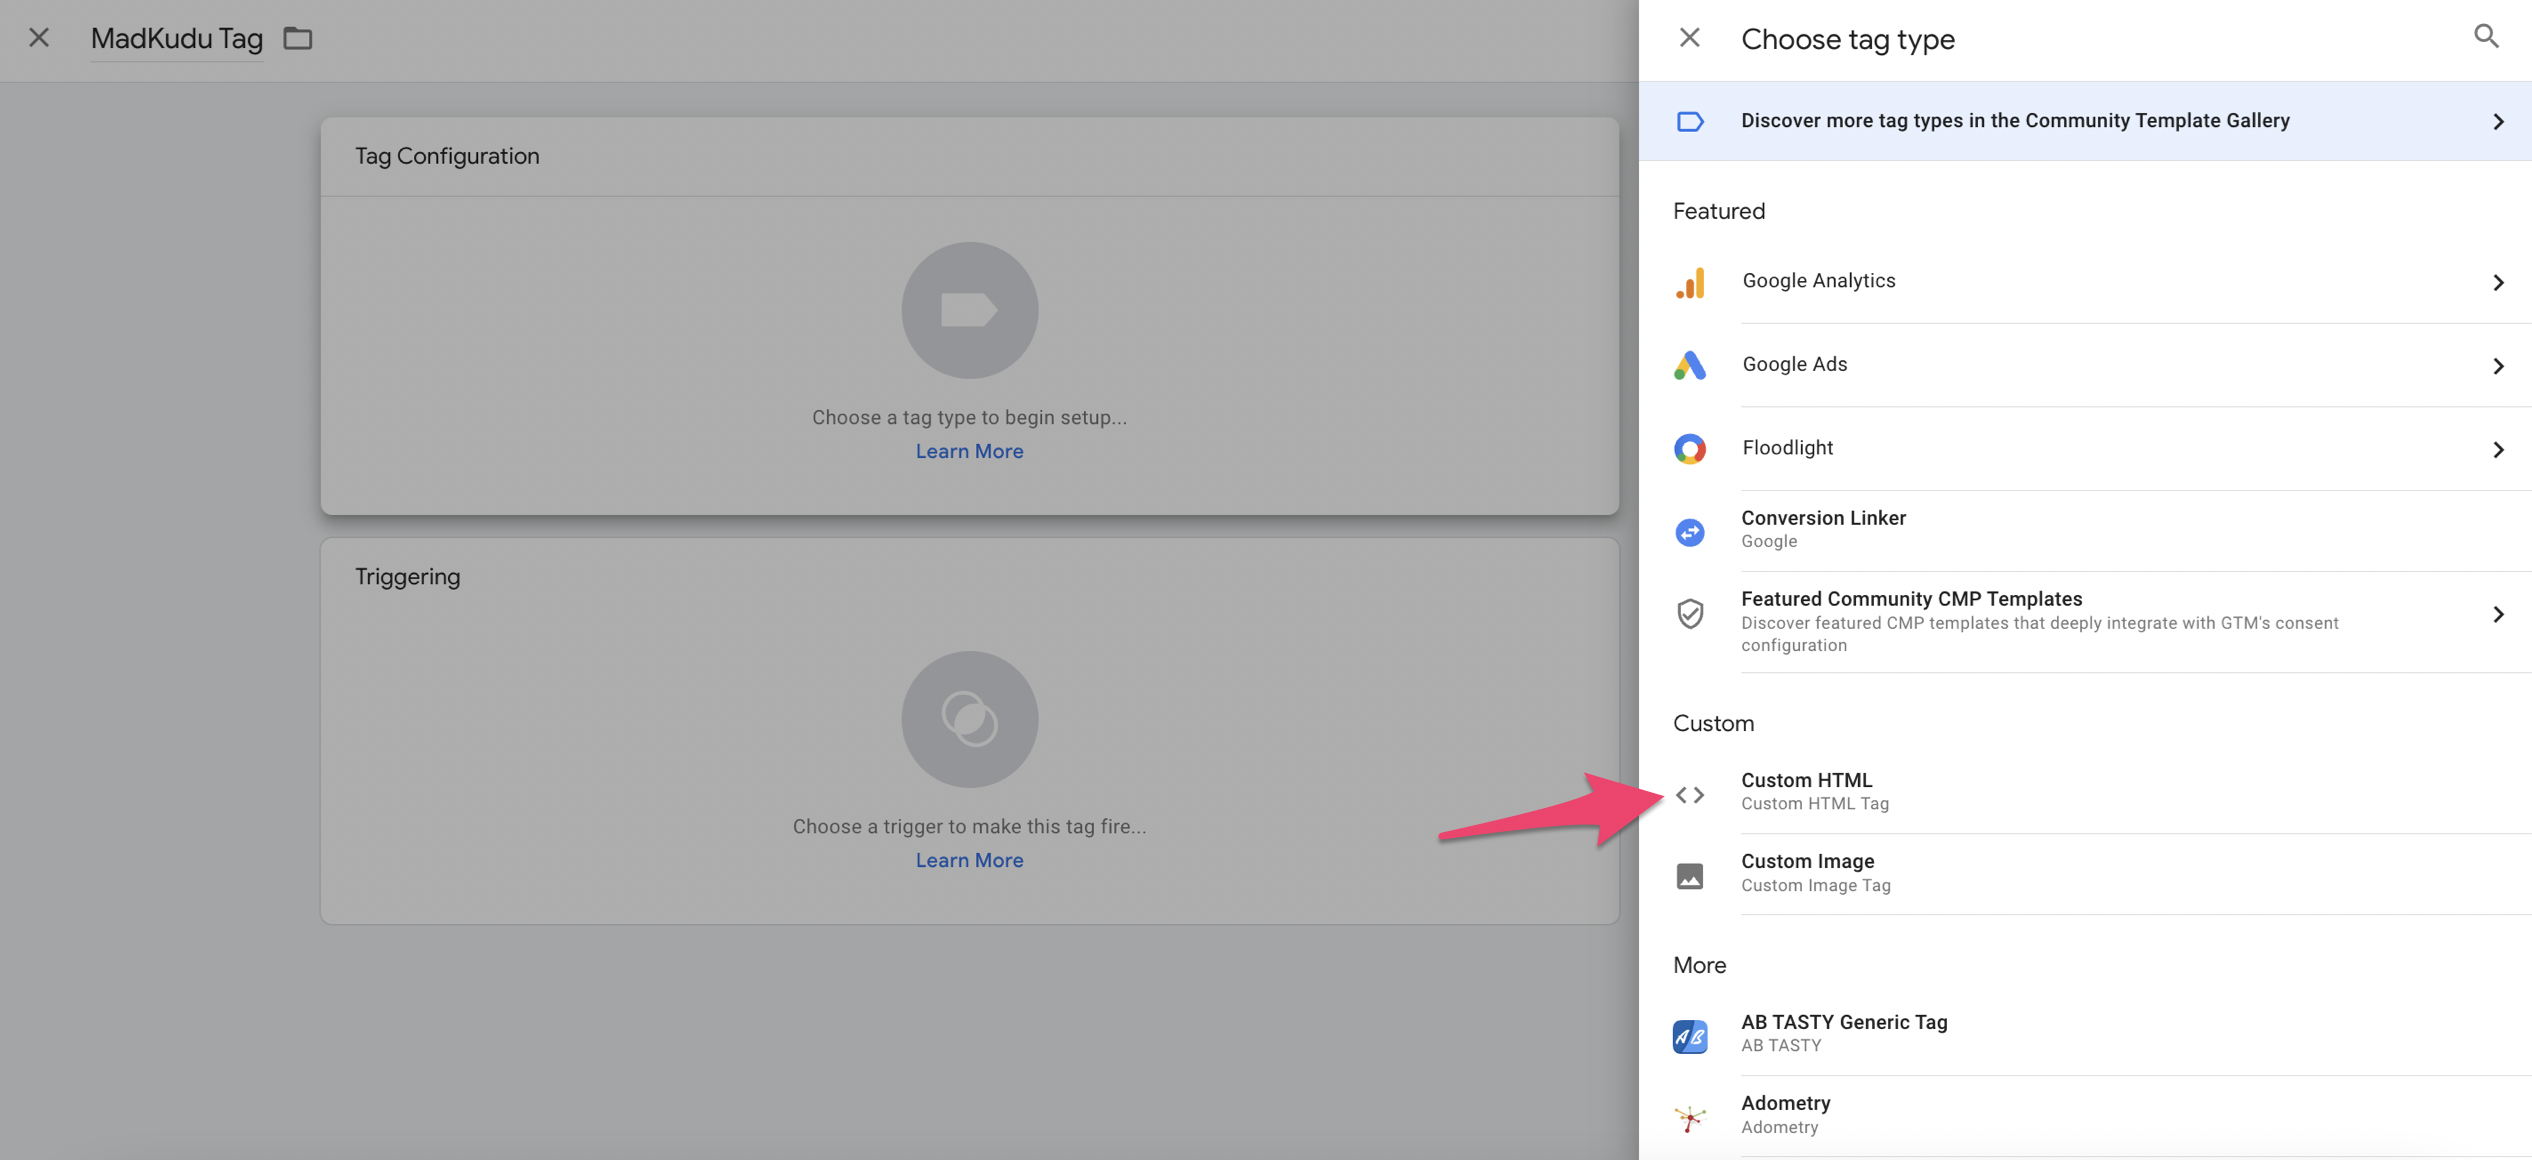Click Featured Community CMP Templates title
Image resolution: width=2532 pixels, height=1160 pixels.
point(1911,599)
